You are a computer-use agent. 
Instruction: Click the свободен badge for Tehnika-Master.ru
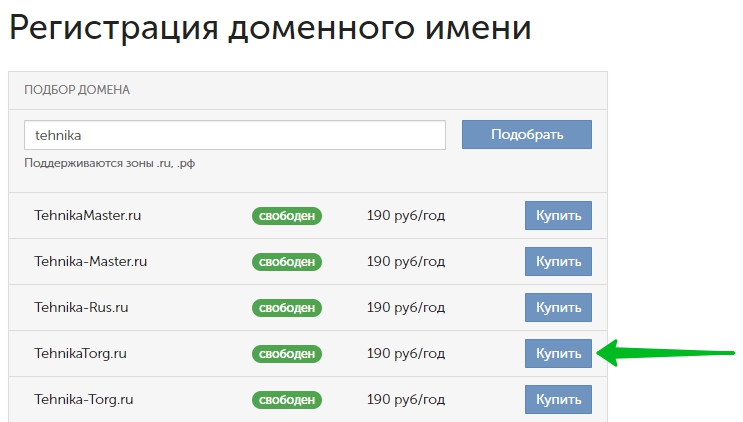[287, 261]
